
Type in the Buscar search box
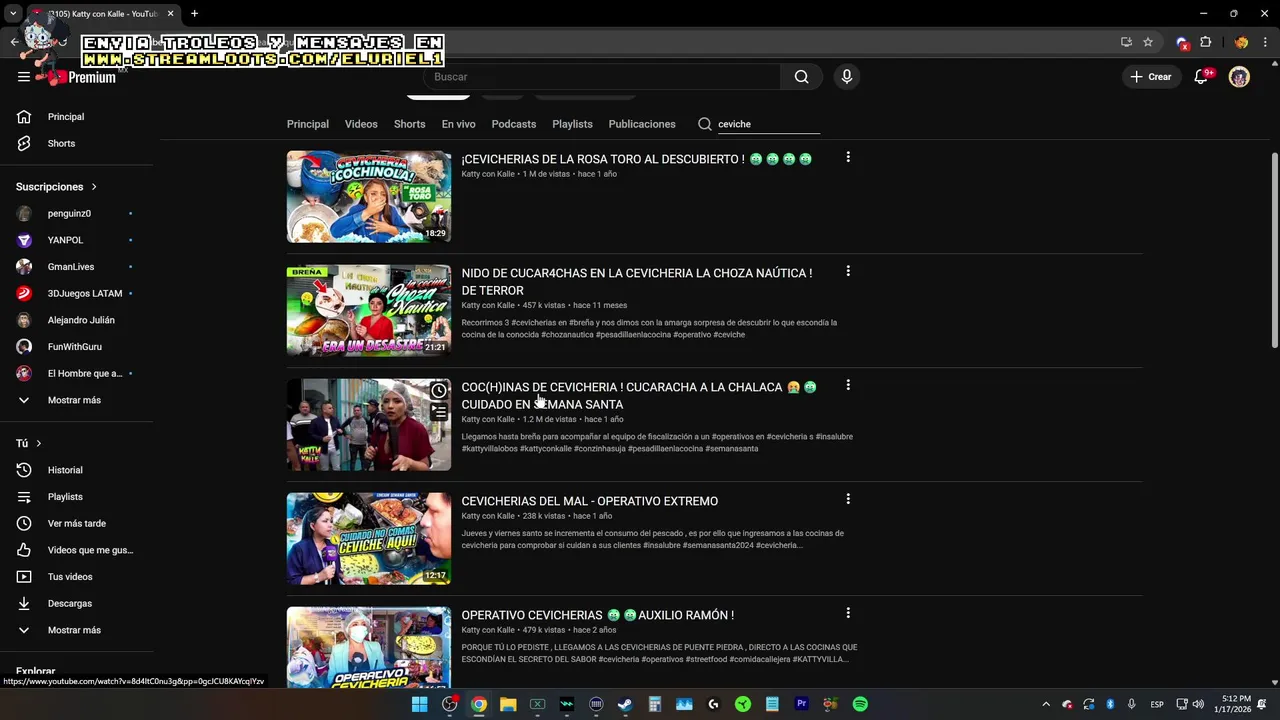point(603,77)
